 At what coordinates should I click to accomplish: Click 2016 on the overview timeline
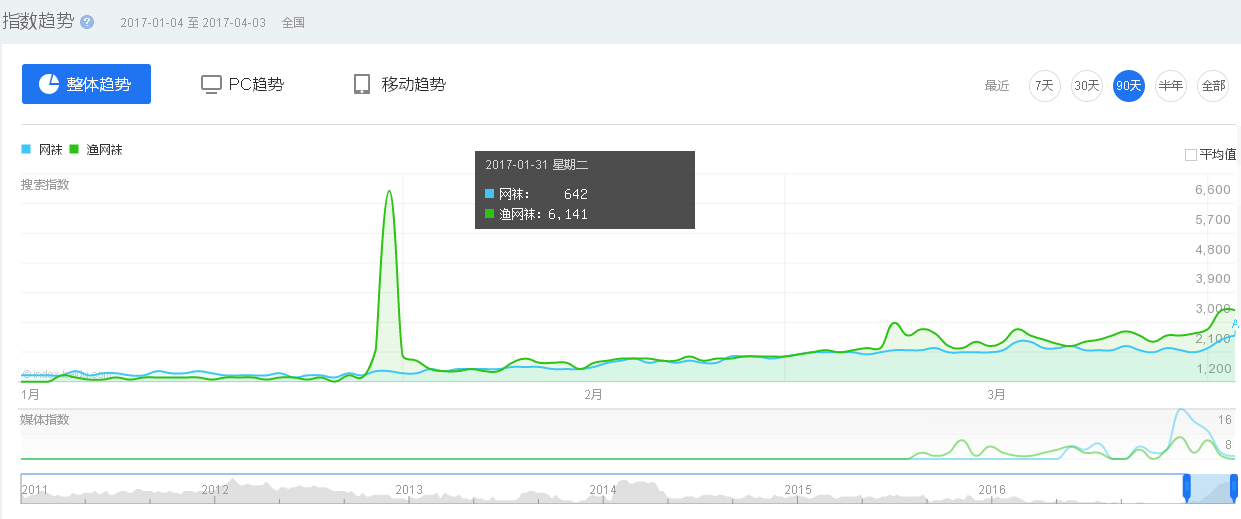pos(992,490)
